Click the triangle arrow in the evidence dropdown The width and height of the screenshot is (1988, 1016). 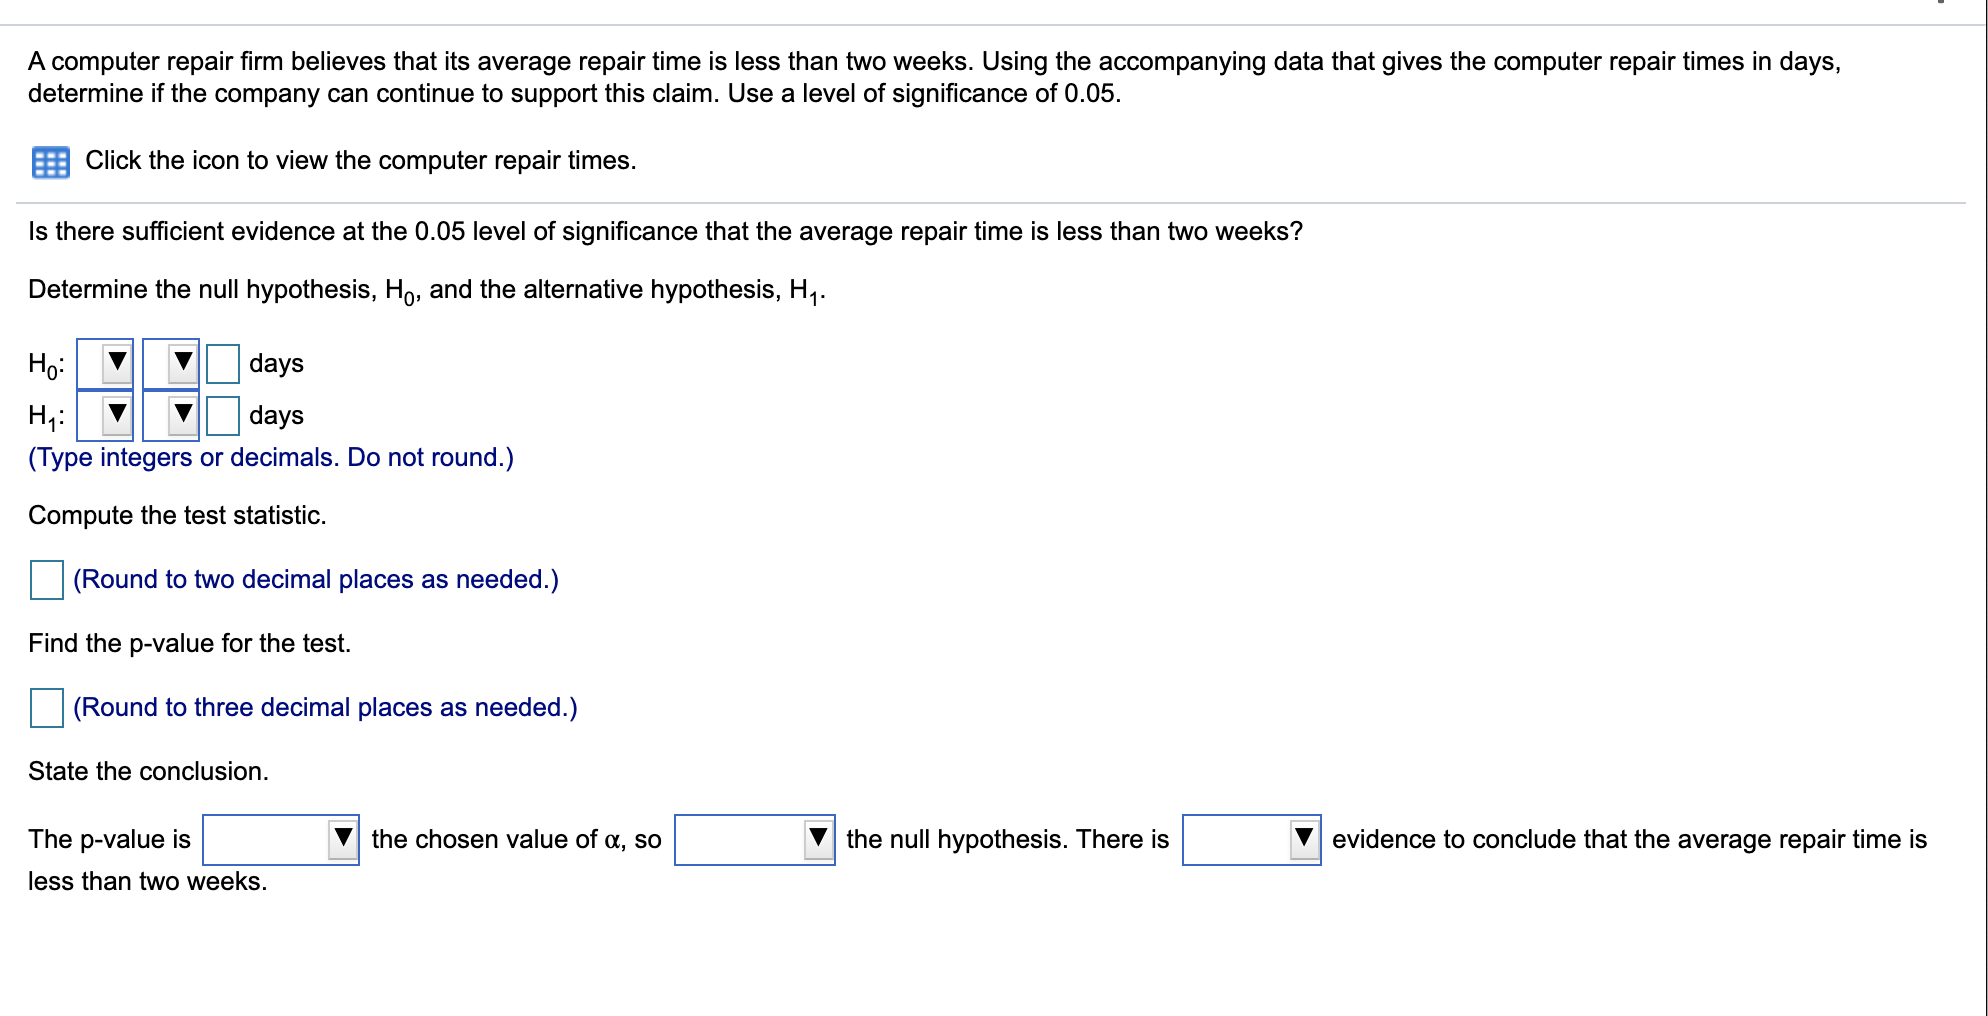coord(1303,840)
